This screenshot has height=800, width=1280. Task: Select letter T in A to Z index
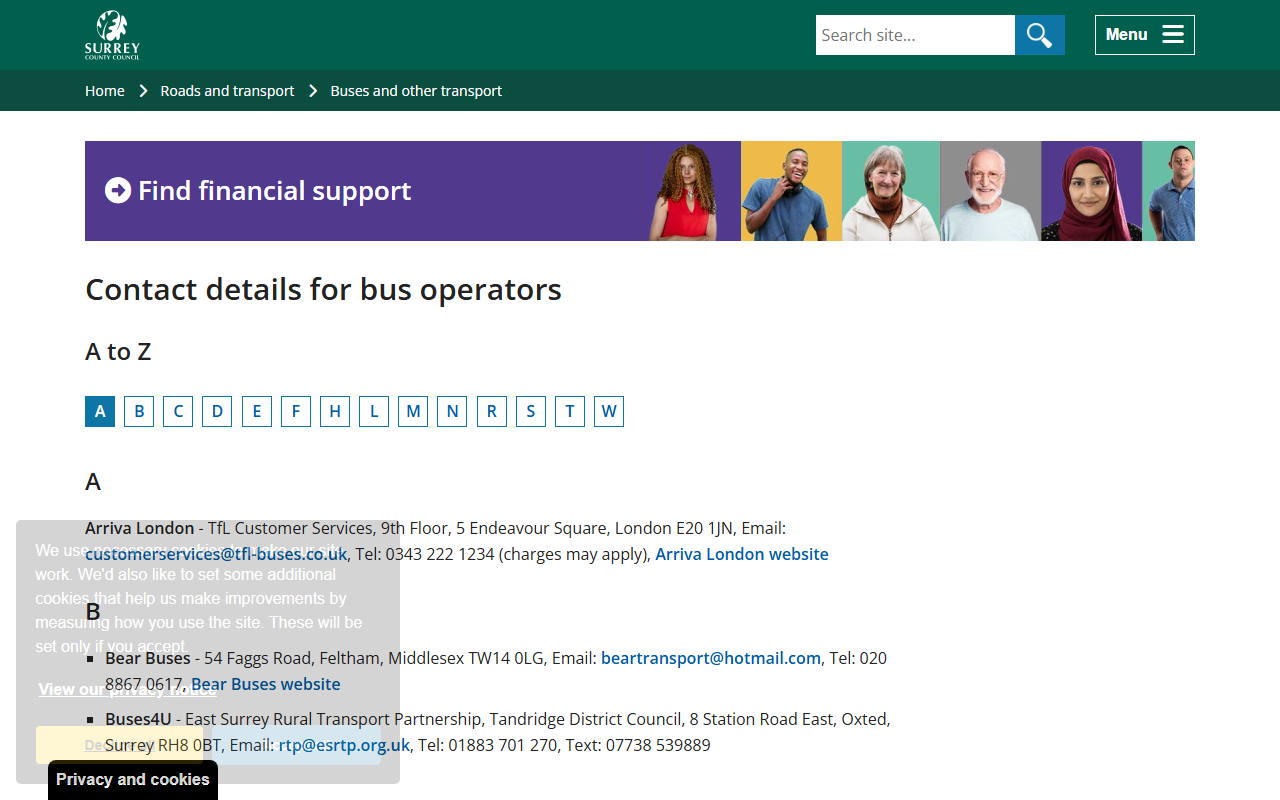pos(570,411)
